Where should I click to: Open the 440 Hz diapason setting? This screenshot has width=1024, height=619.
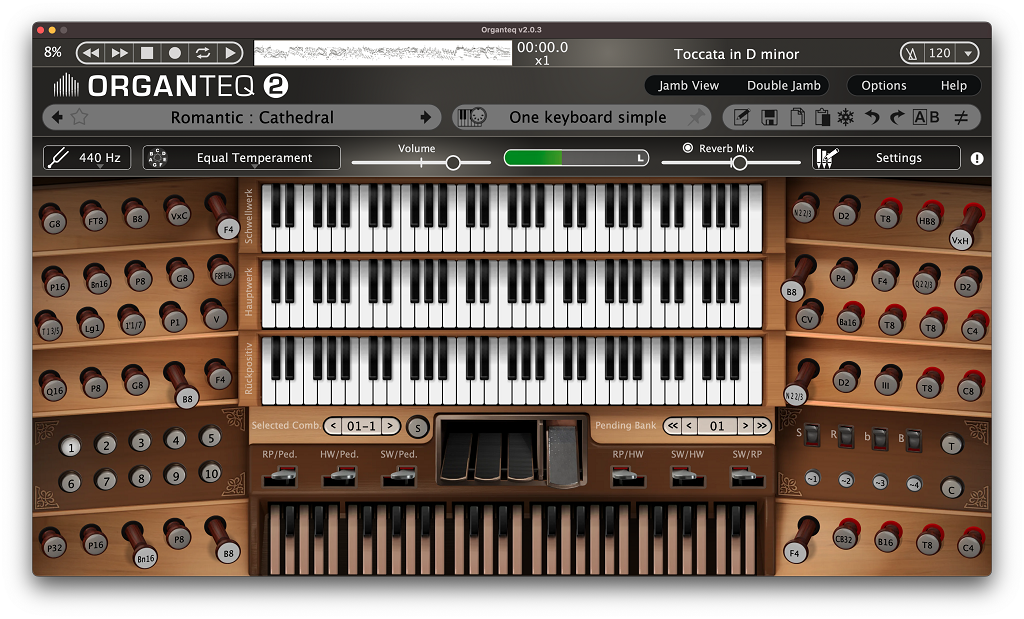tap(87, 157)
